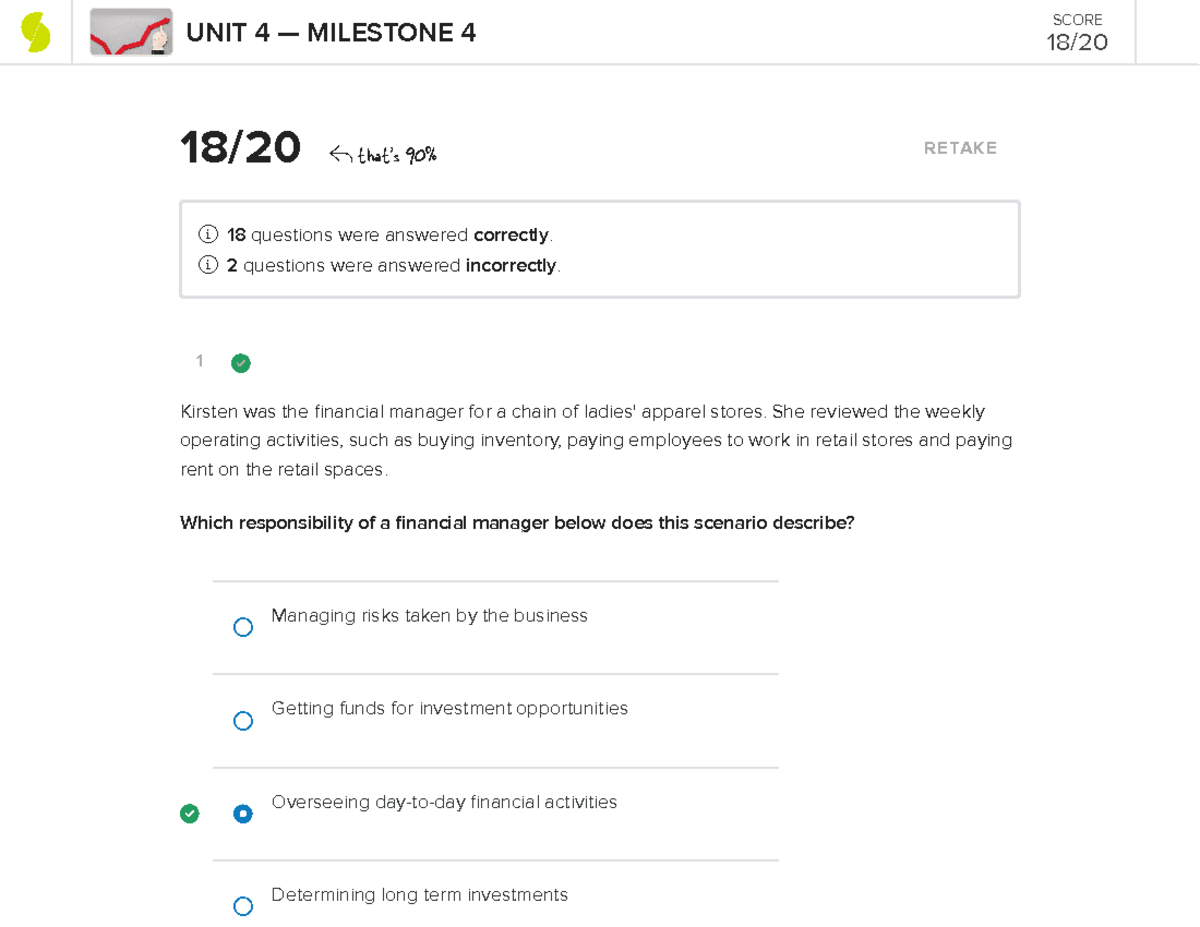The image size is (1200, 927).
Task: Open the Milestone 4 chart thumbnail icon
Action: tap(130, 31)
